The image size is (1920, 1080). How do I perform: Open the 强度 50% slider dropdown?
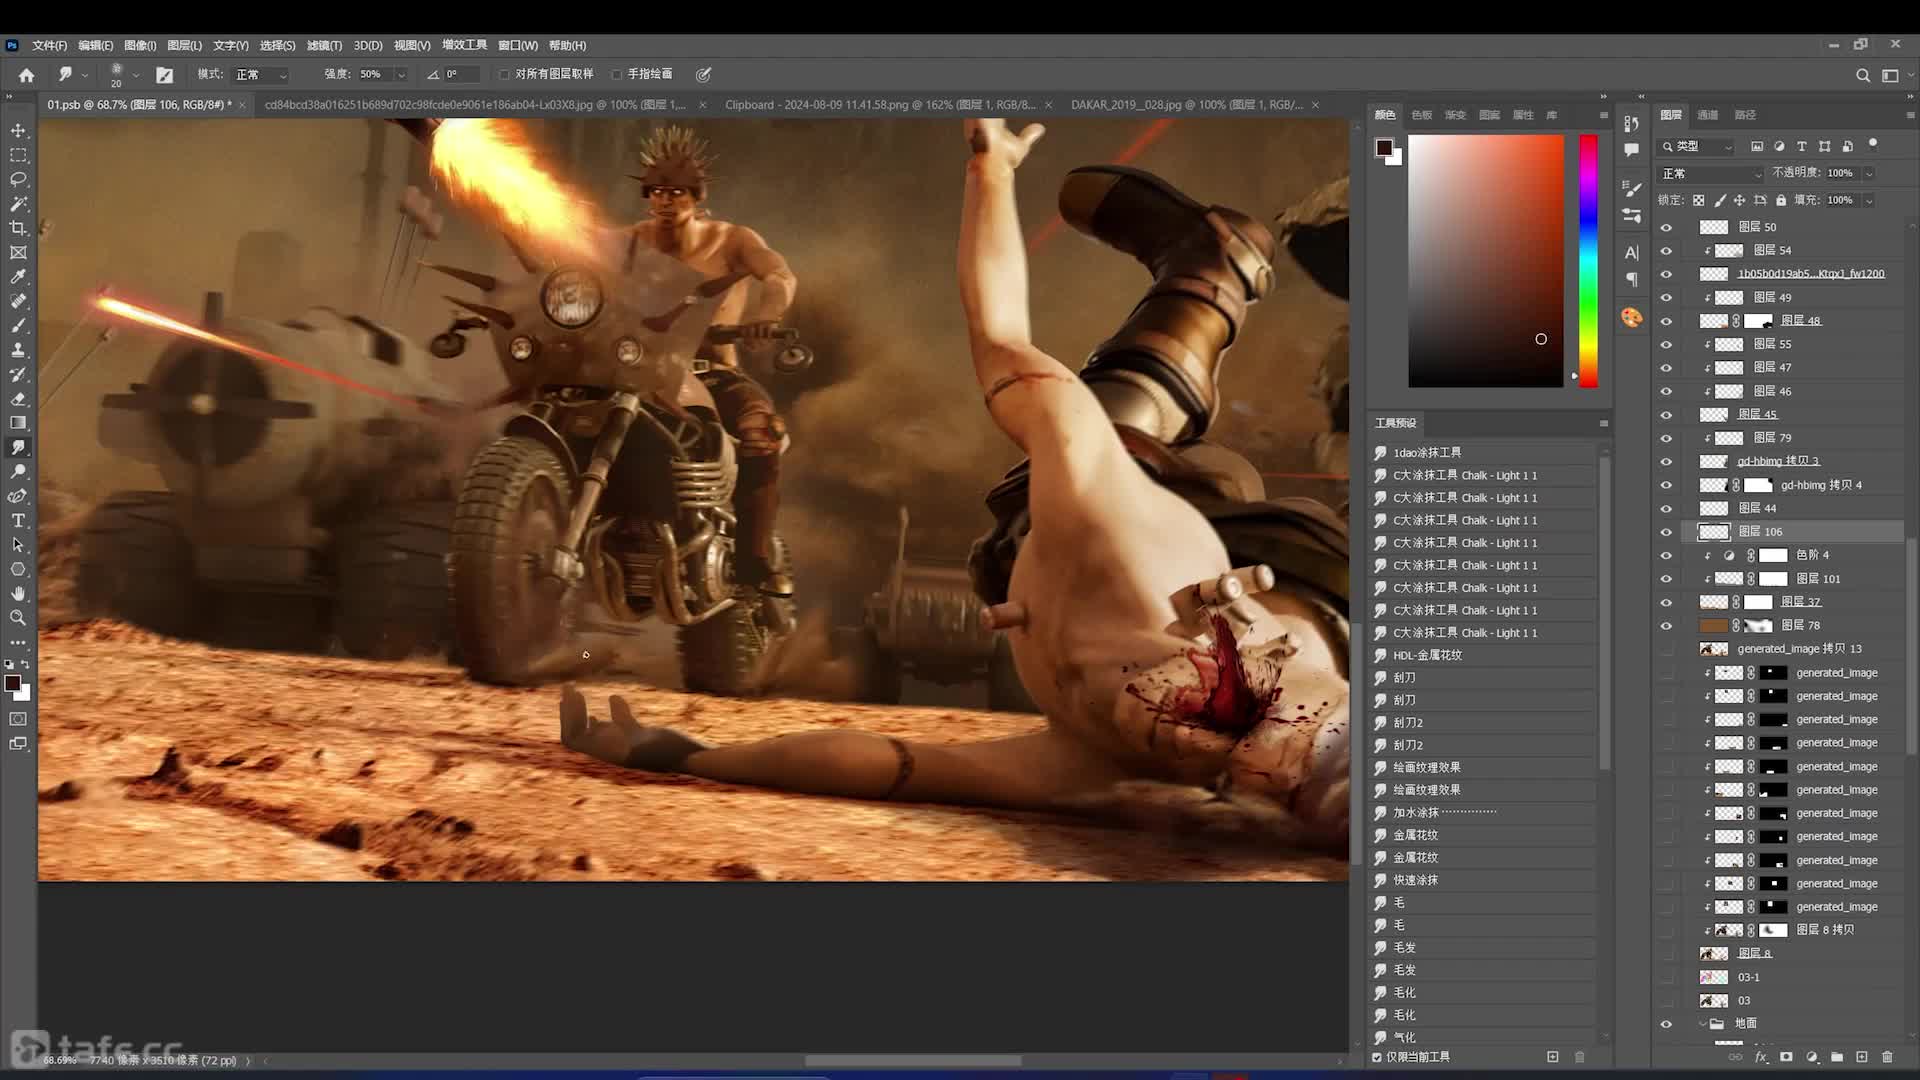tap(401, 75)
